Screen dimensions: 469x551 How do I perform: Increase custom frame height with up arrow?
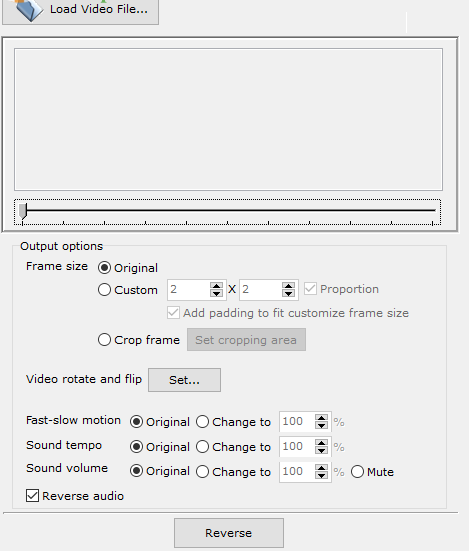288,286
